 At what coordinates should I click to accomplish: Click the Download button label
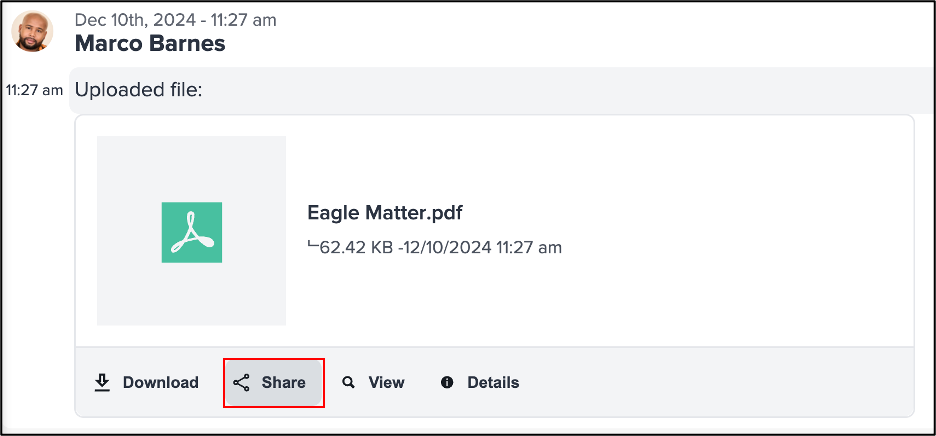161,382
